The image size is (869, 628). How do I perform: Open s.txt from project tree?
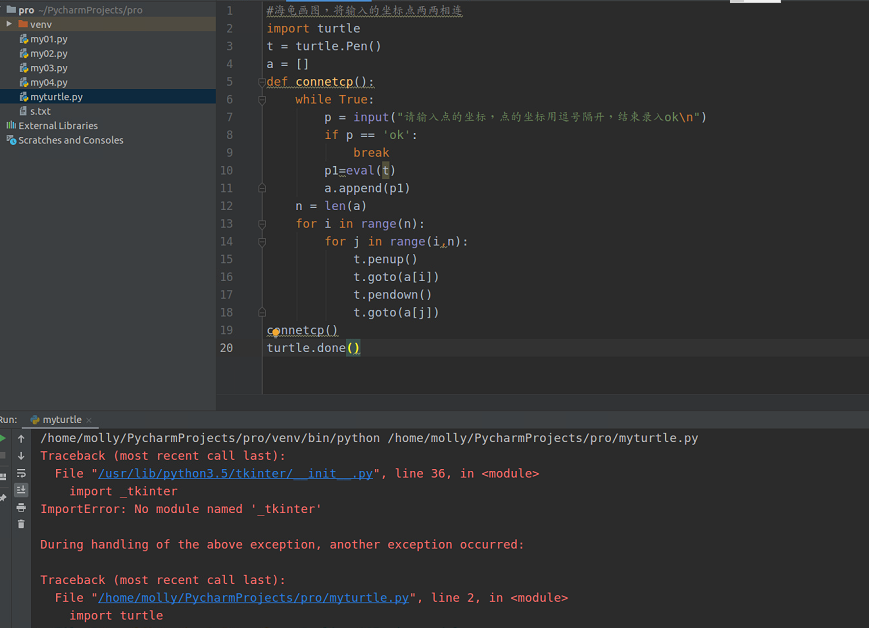(40, 111)
